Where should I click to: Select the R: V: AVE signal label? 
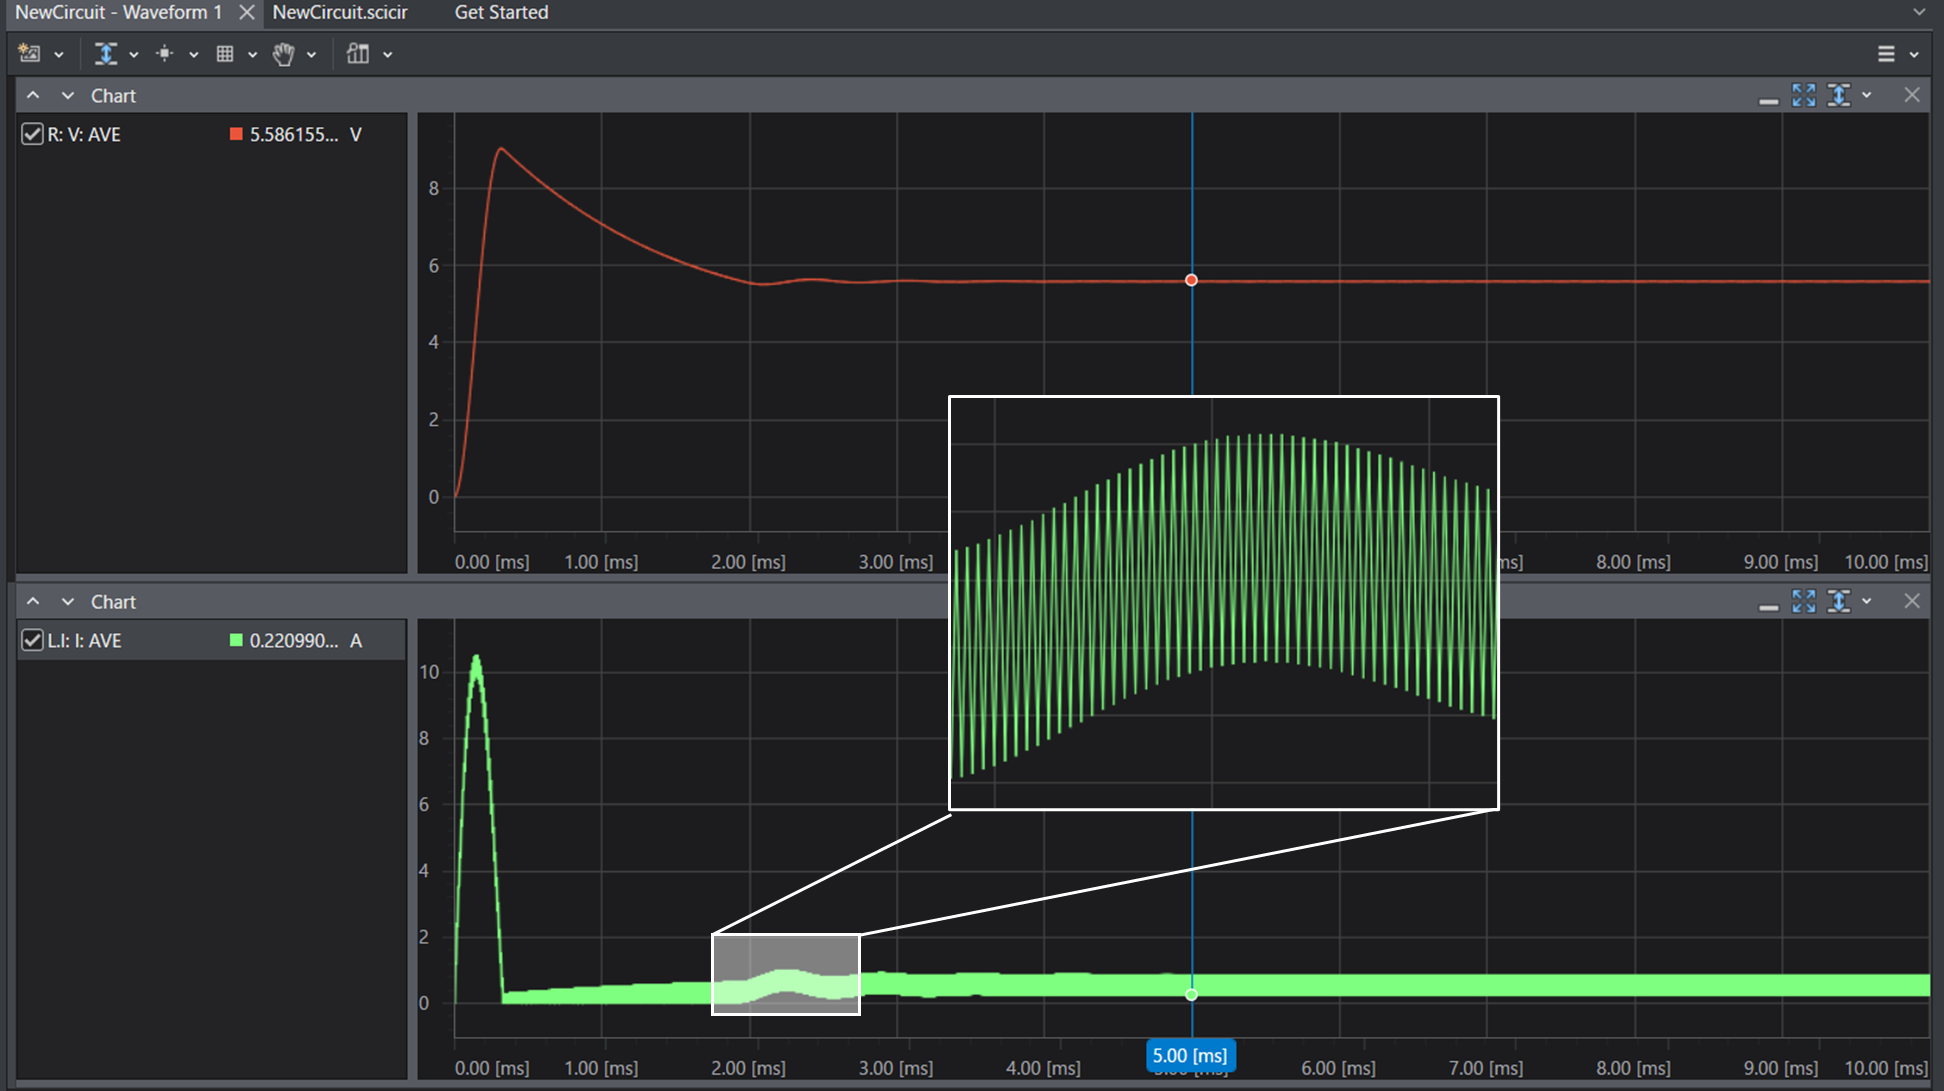[x=84, y=134]
